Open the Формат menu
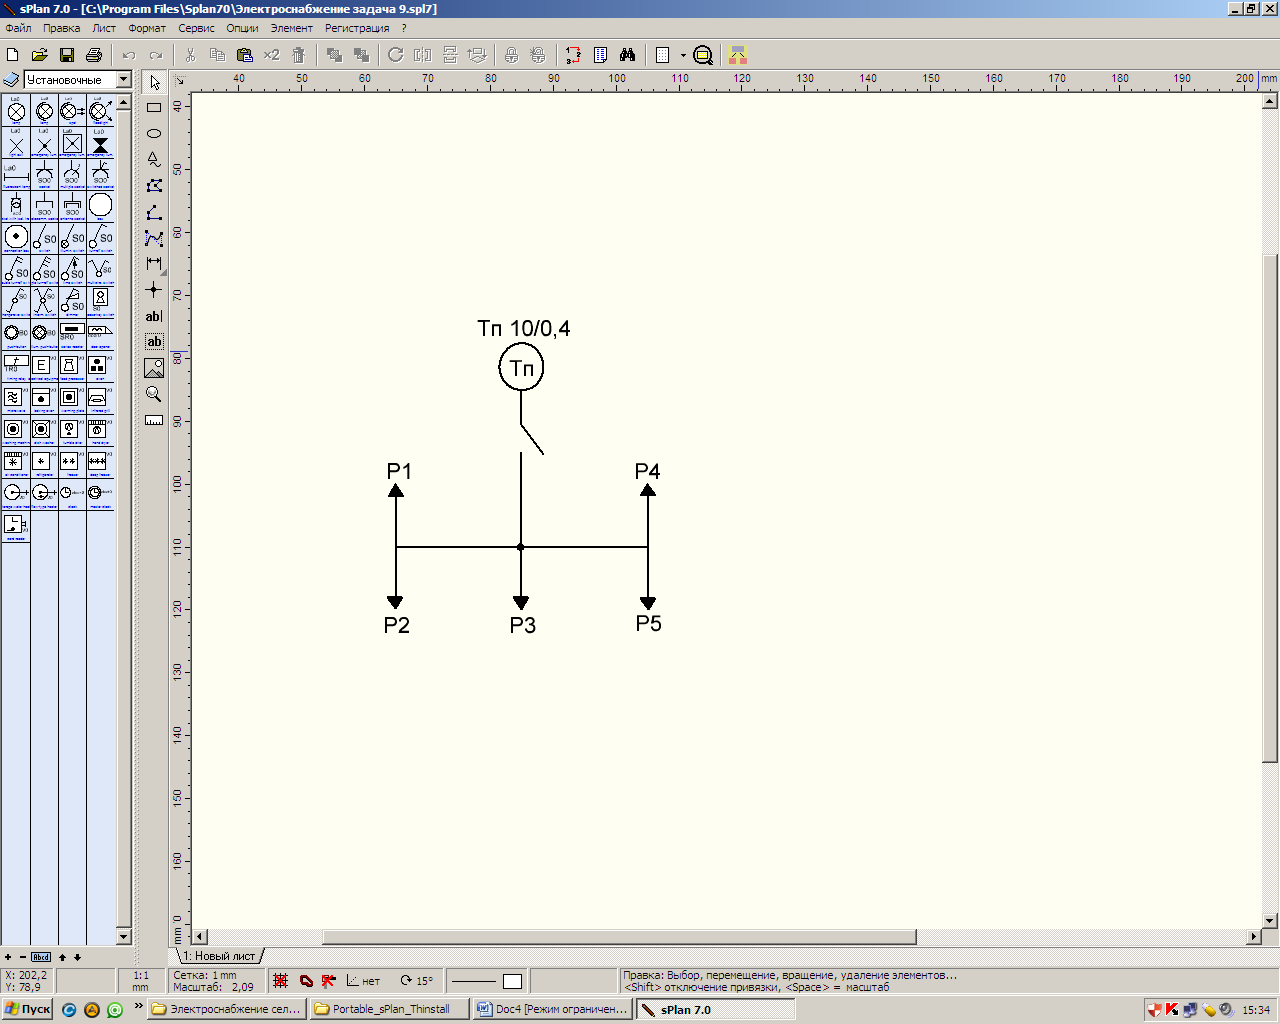The height and width of the screenshot is (1024, 1280). (x=147, y=28)
